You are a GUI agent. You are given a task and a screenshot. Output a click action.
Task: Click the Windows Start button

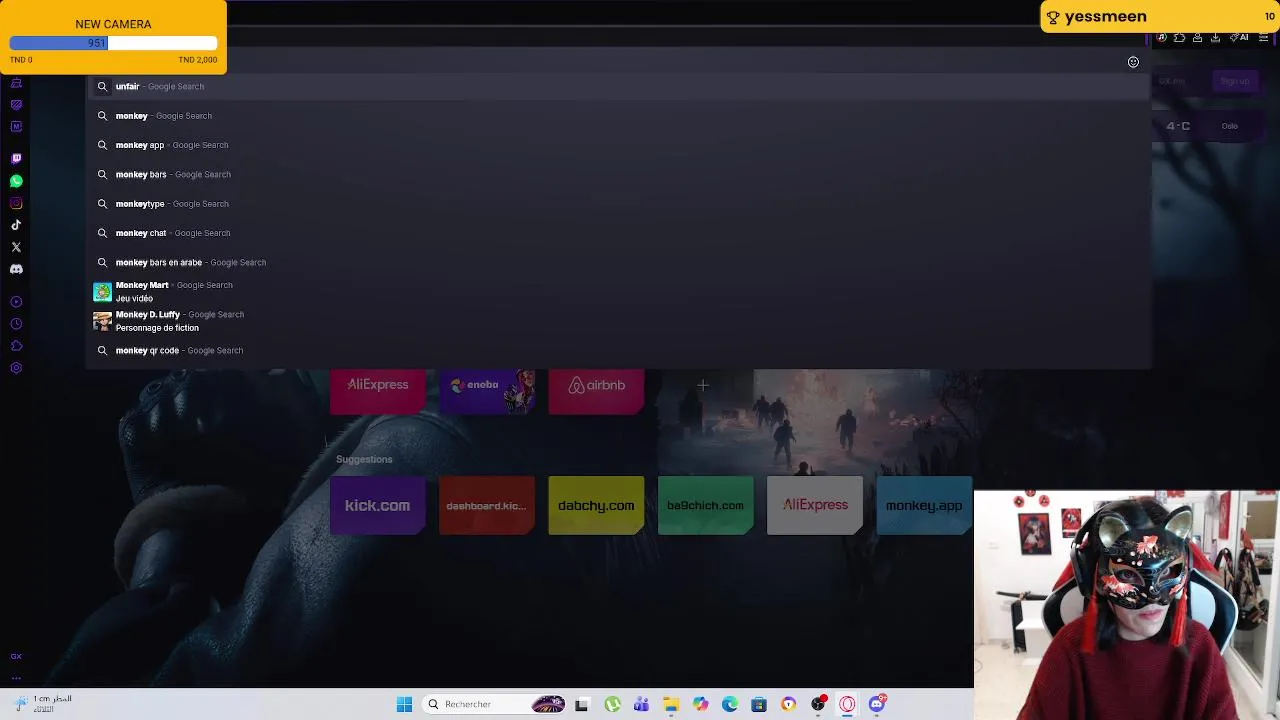[404, 705]
